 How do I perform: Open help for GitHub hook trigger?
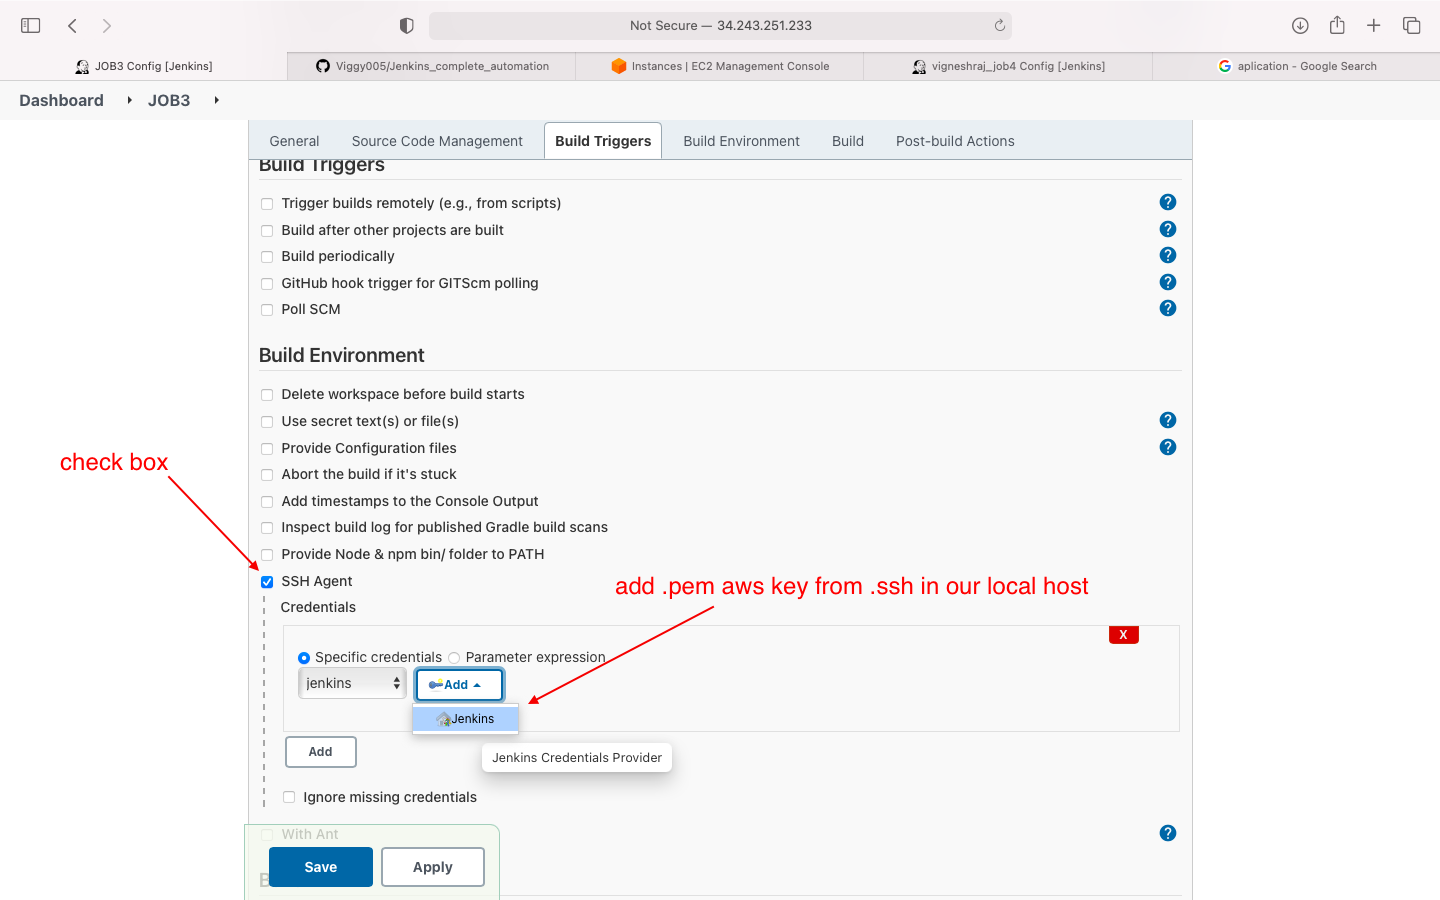(1168, 282)
